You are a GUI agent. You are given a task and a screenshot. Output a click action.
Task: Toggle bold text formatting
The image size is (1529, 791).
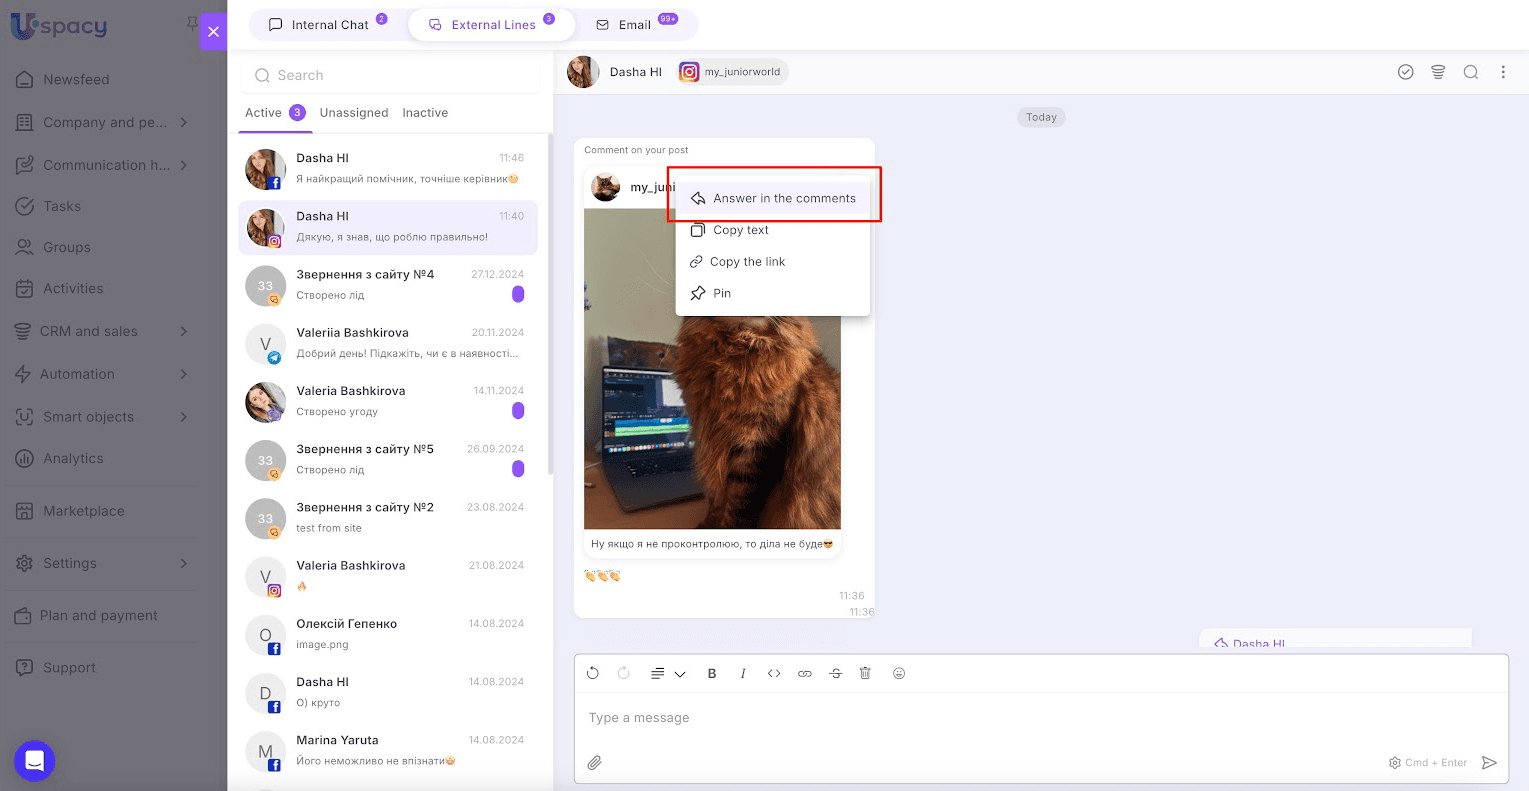coord(712,674)
